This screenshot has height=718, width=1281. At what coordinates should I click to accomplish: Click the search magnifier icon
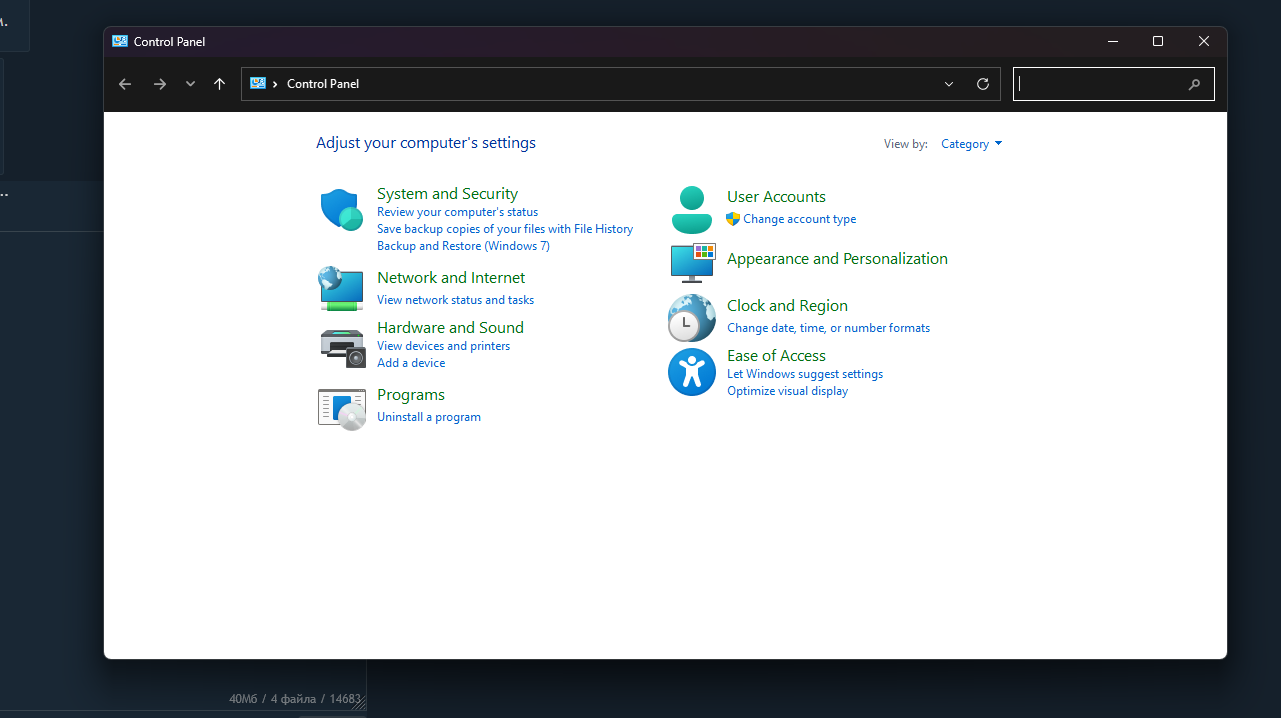pos(1194,85)
